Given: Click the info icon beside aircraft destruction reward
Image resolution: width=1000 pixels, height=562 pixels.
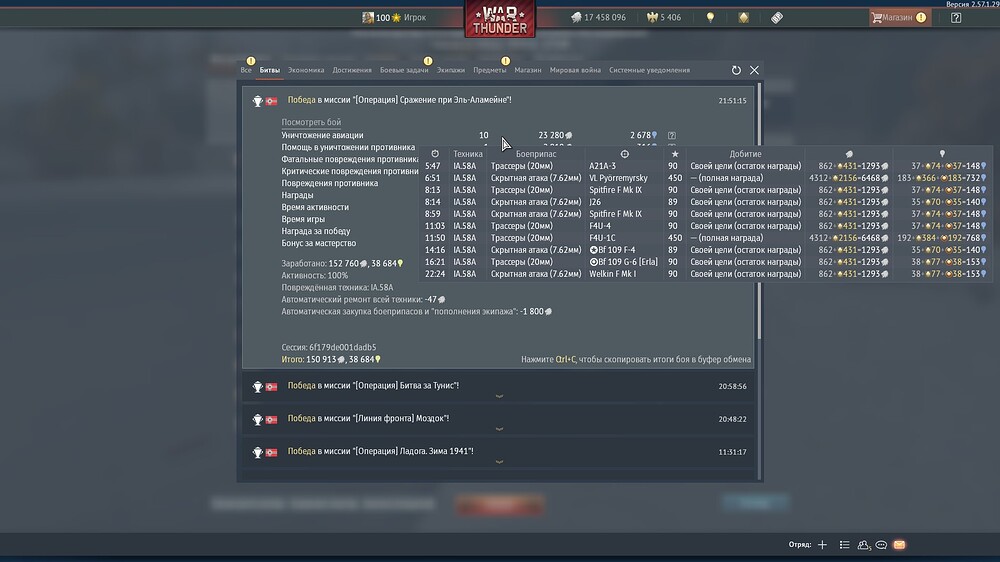Looking at the screenshot, I should 672,135.
